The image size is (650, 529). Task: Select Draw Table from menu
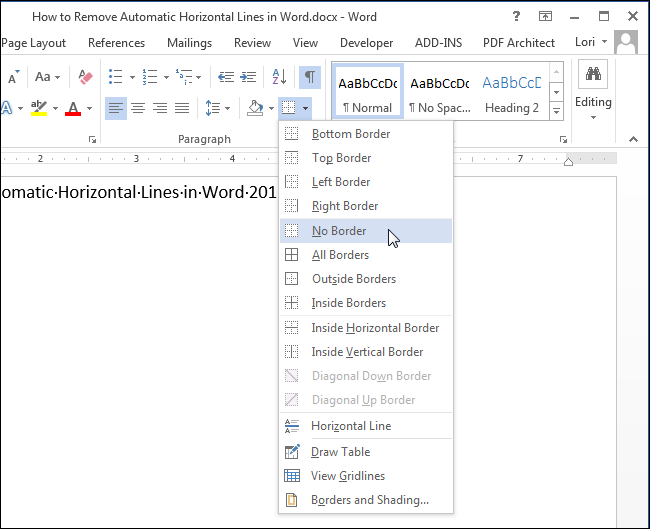coord(366,452)
